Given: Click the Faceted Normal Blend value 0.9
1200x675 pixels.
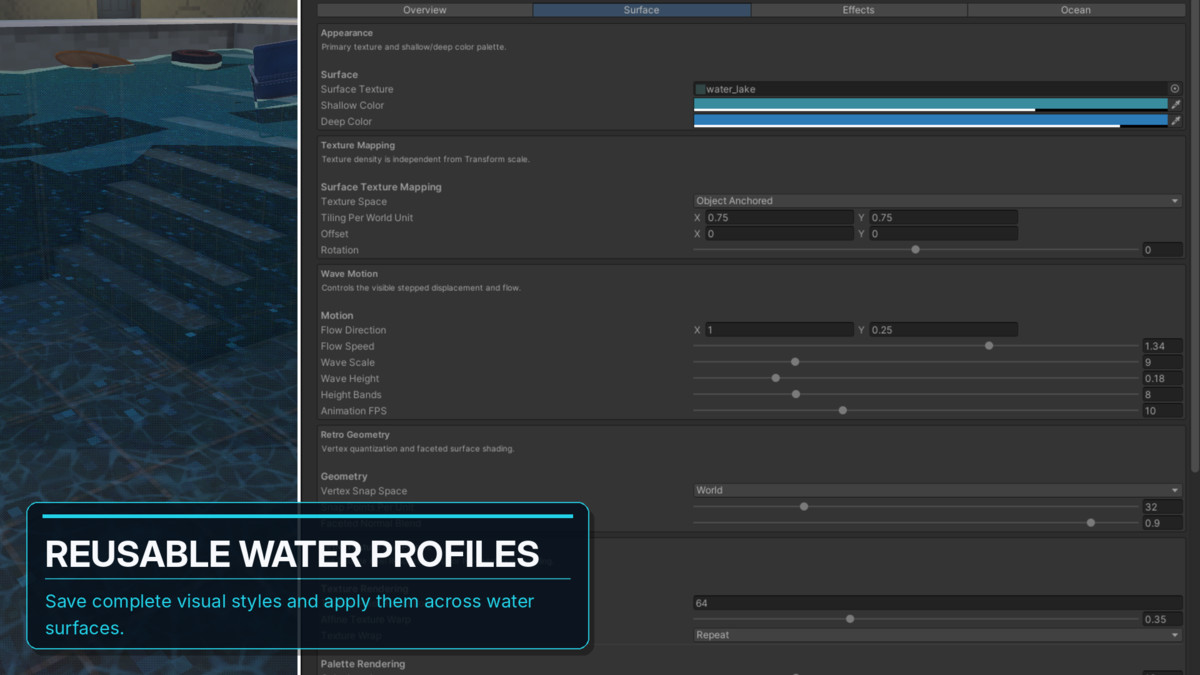Looking at the screenshot, I should click(x=1162, y=523).
